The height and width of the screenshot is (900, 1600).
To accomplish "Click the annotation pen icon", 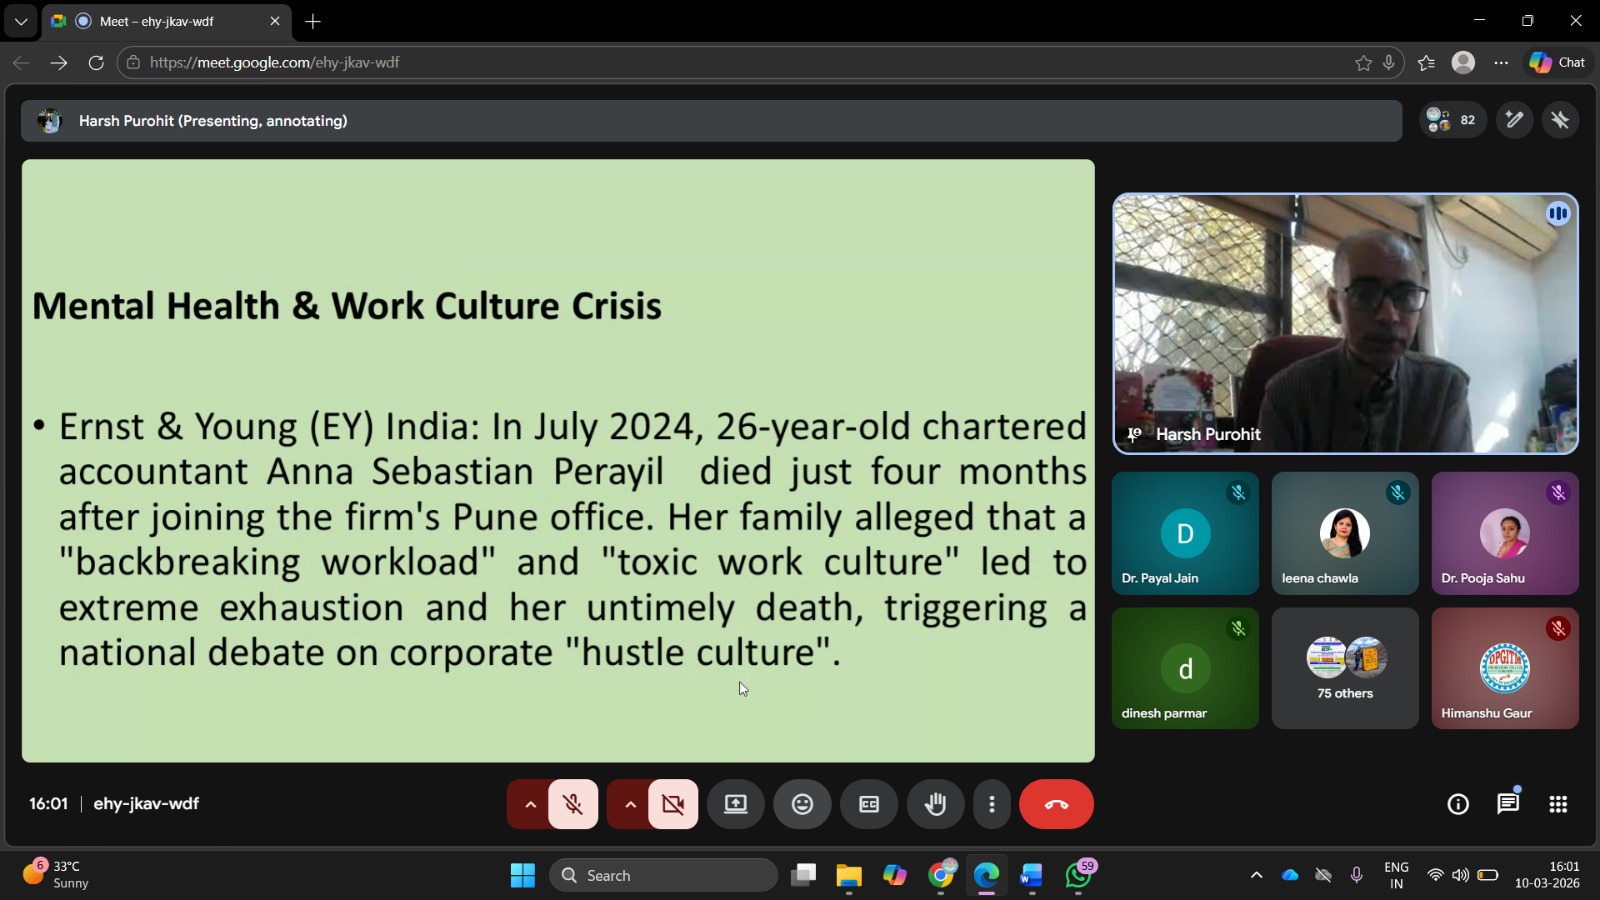I will [1514, 120].
